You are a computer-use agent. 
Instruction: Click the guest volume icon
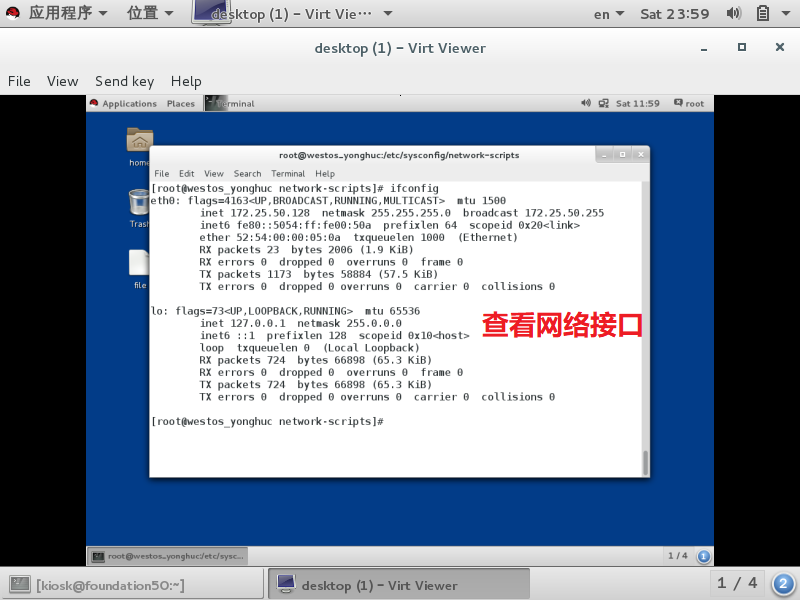coord(586,103)
